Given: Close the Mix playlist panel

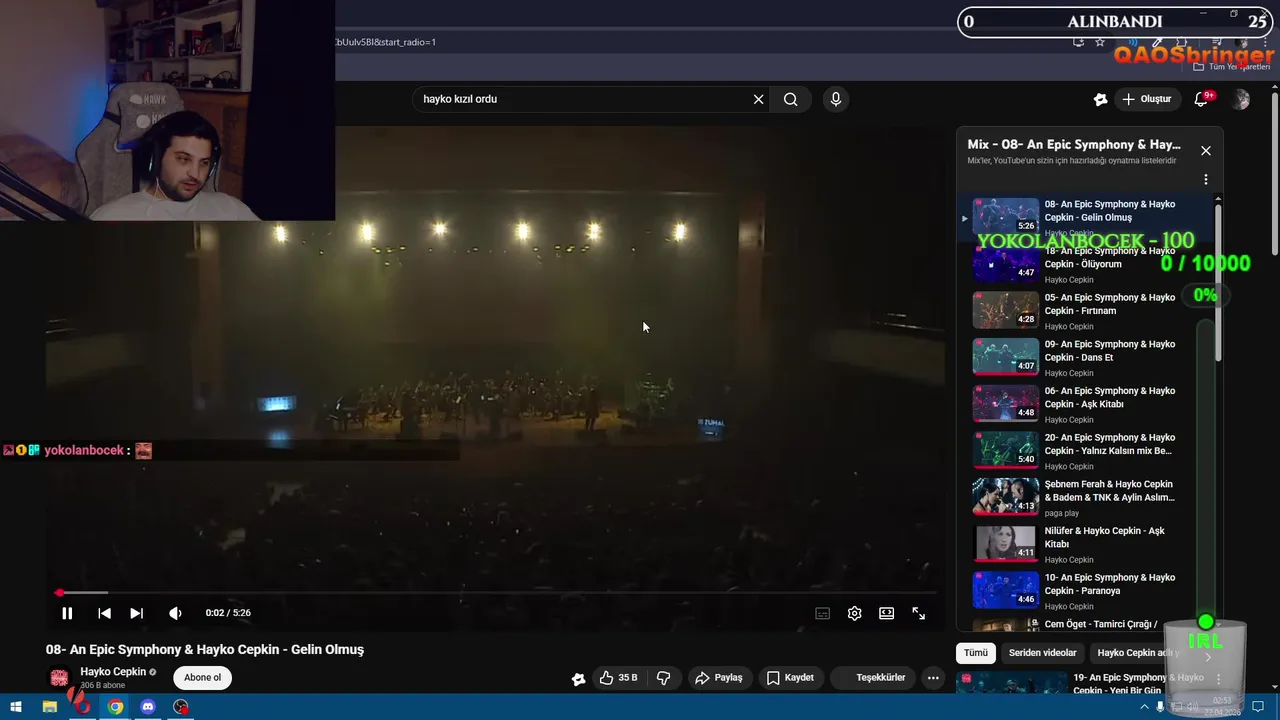Looking at the screenshot, I should 1205,150.
